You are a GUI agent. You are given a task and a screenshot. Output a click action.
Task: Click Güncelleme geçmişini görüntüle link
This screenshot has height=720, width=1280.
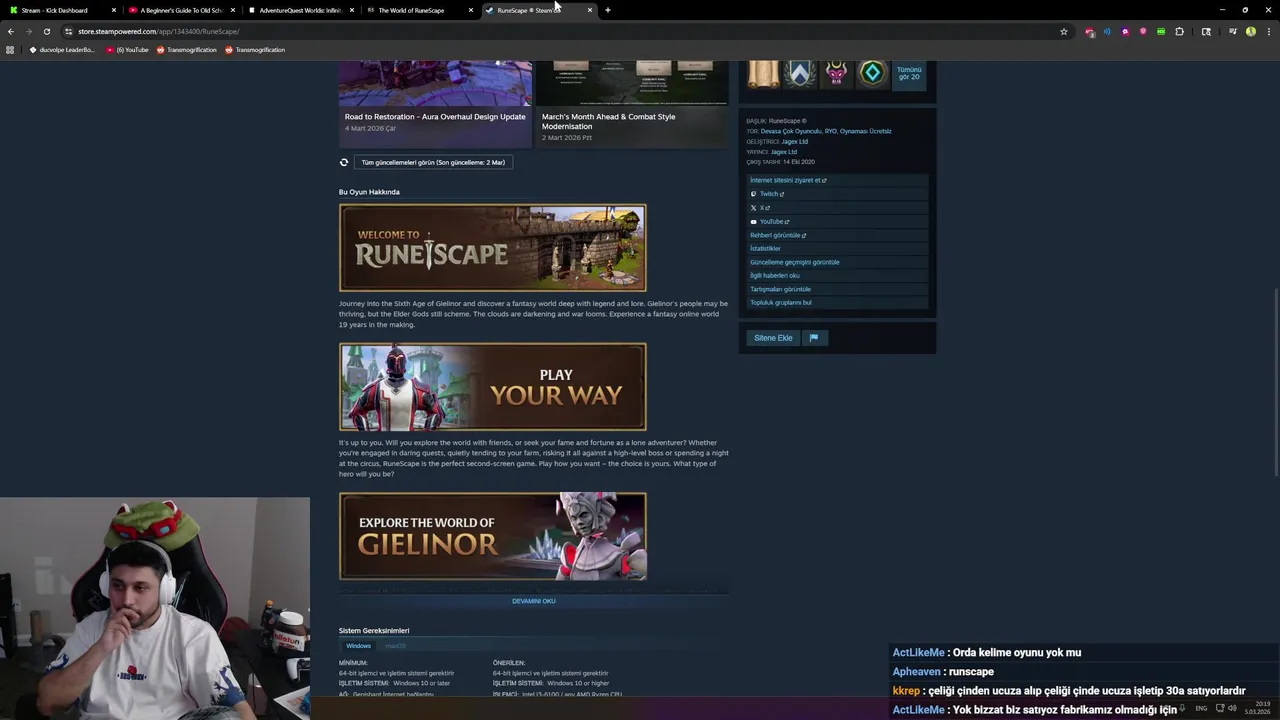coord(795,262)
